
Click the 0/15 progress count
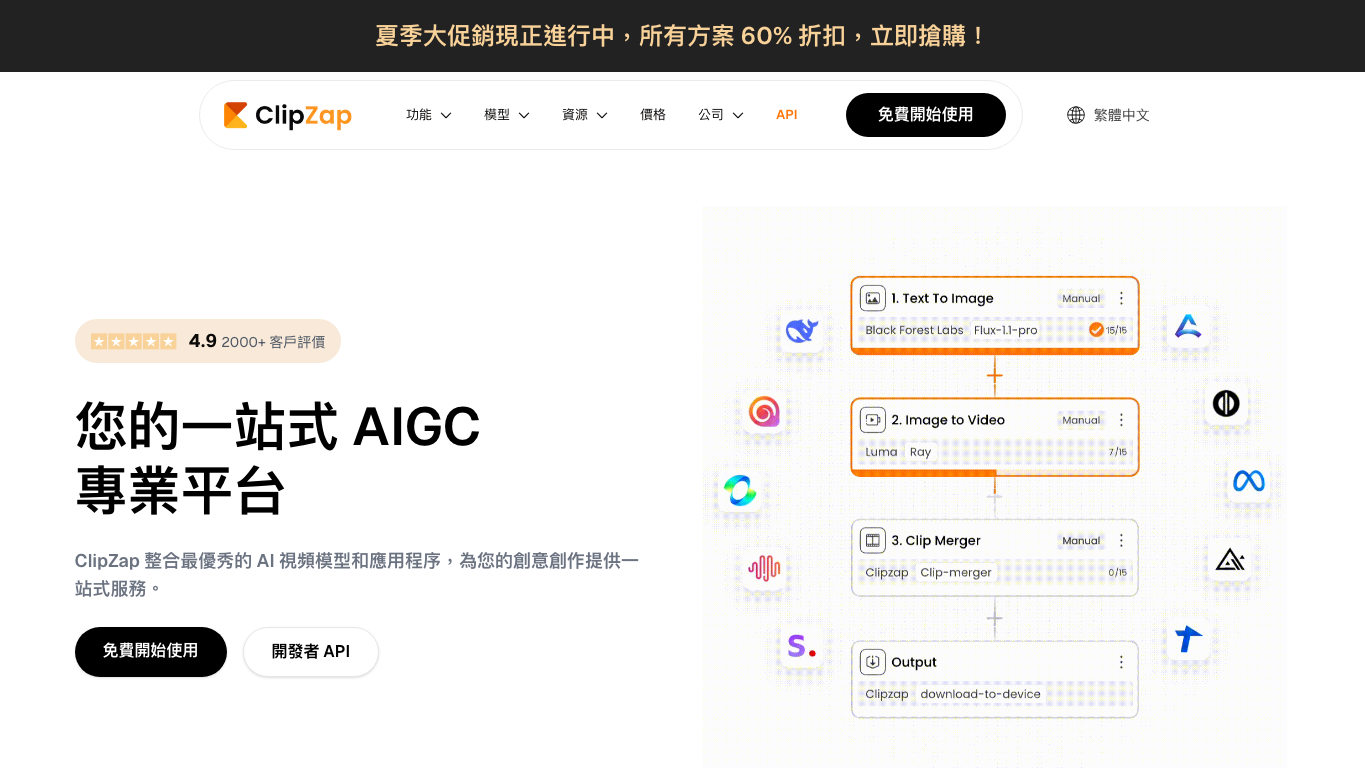(x=1118, y=573)
